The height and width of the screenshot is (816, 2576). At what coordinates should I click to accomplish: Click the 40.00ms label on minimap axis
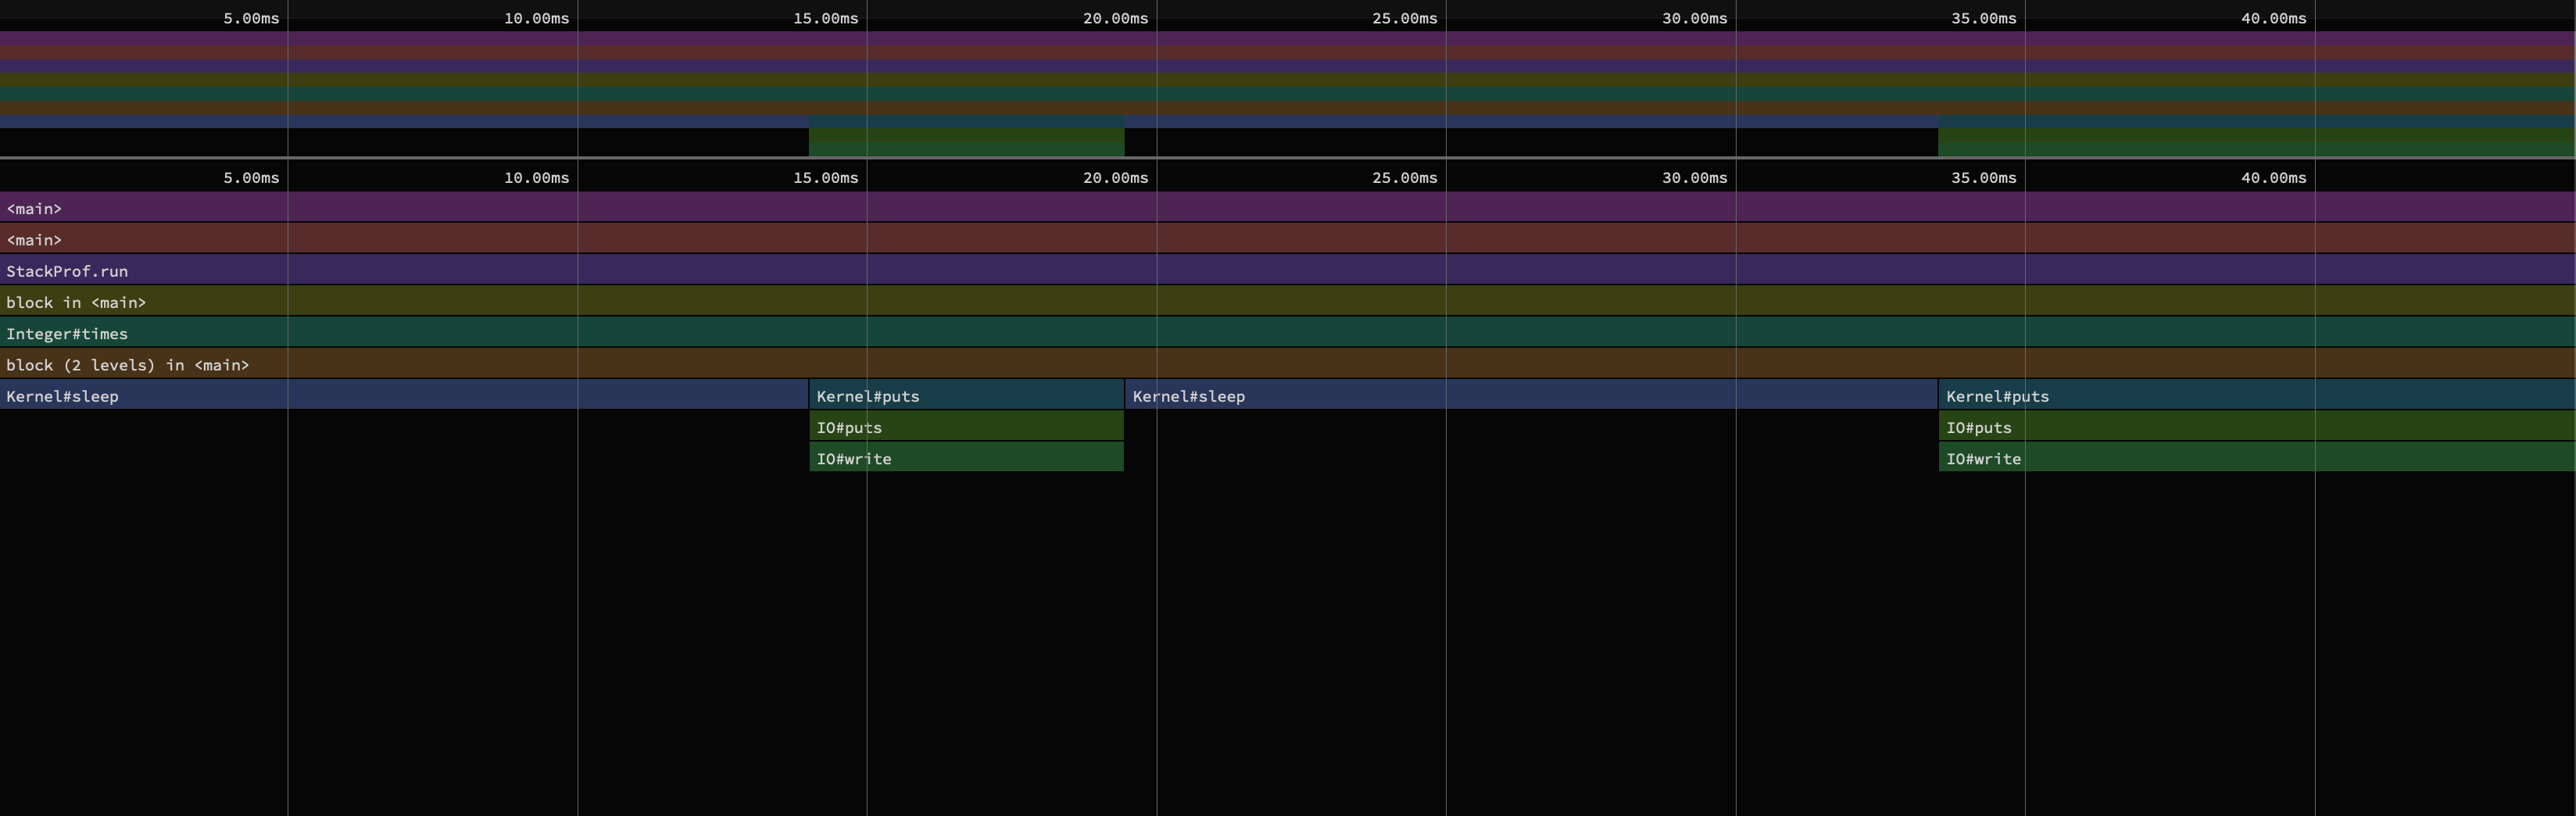(x=2274, y=18)
